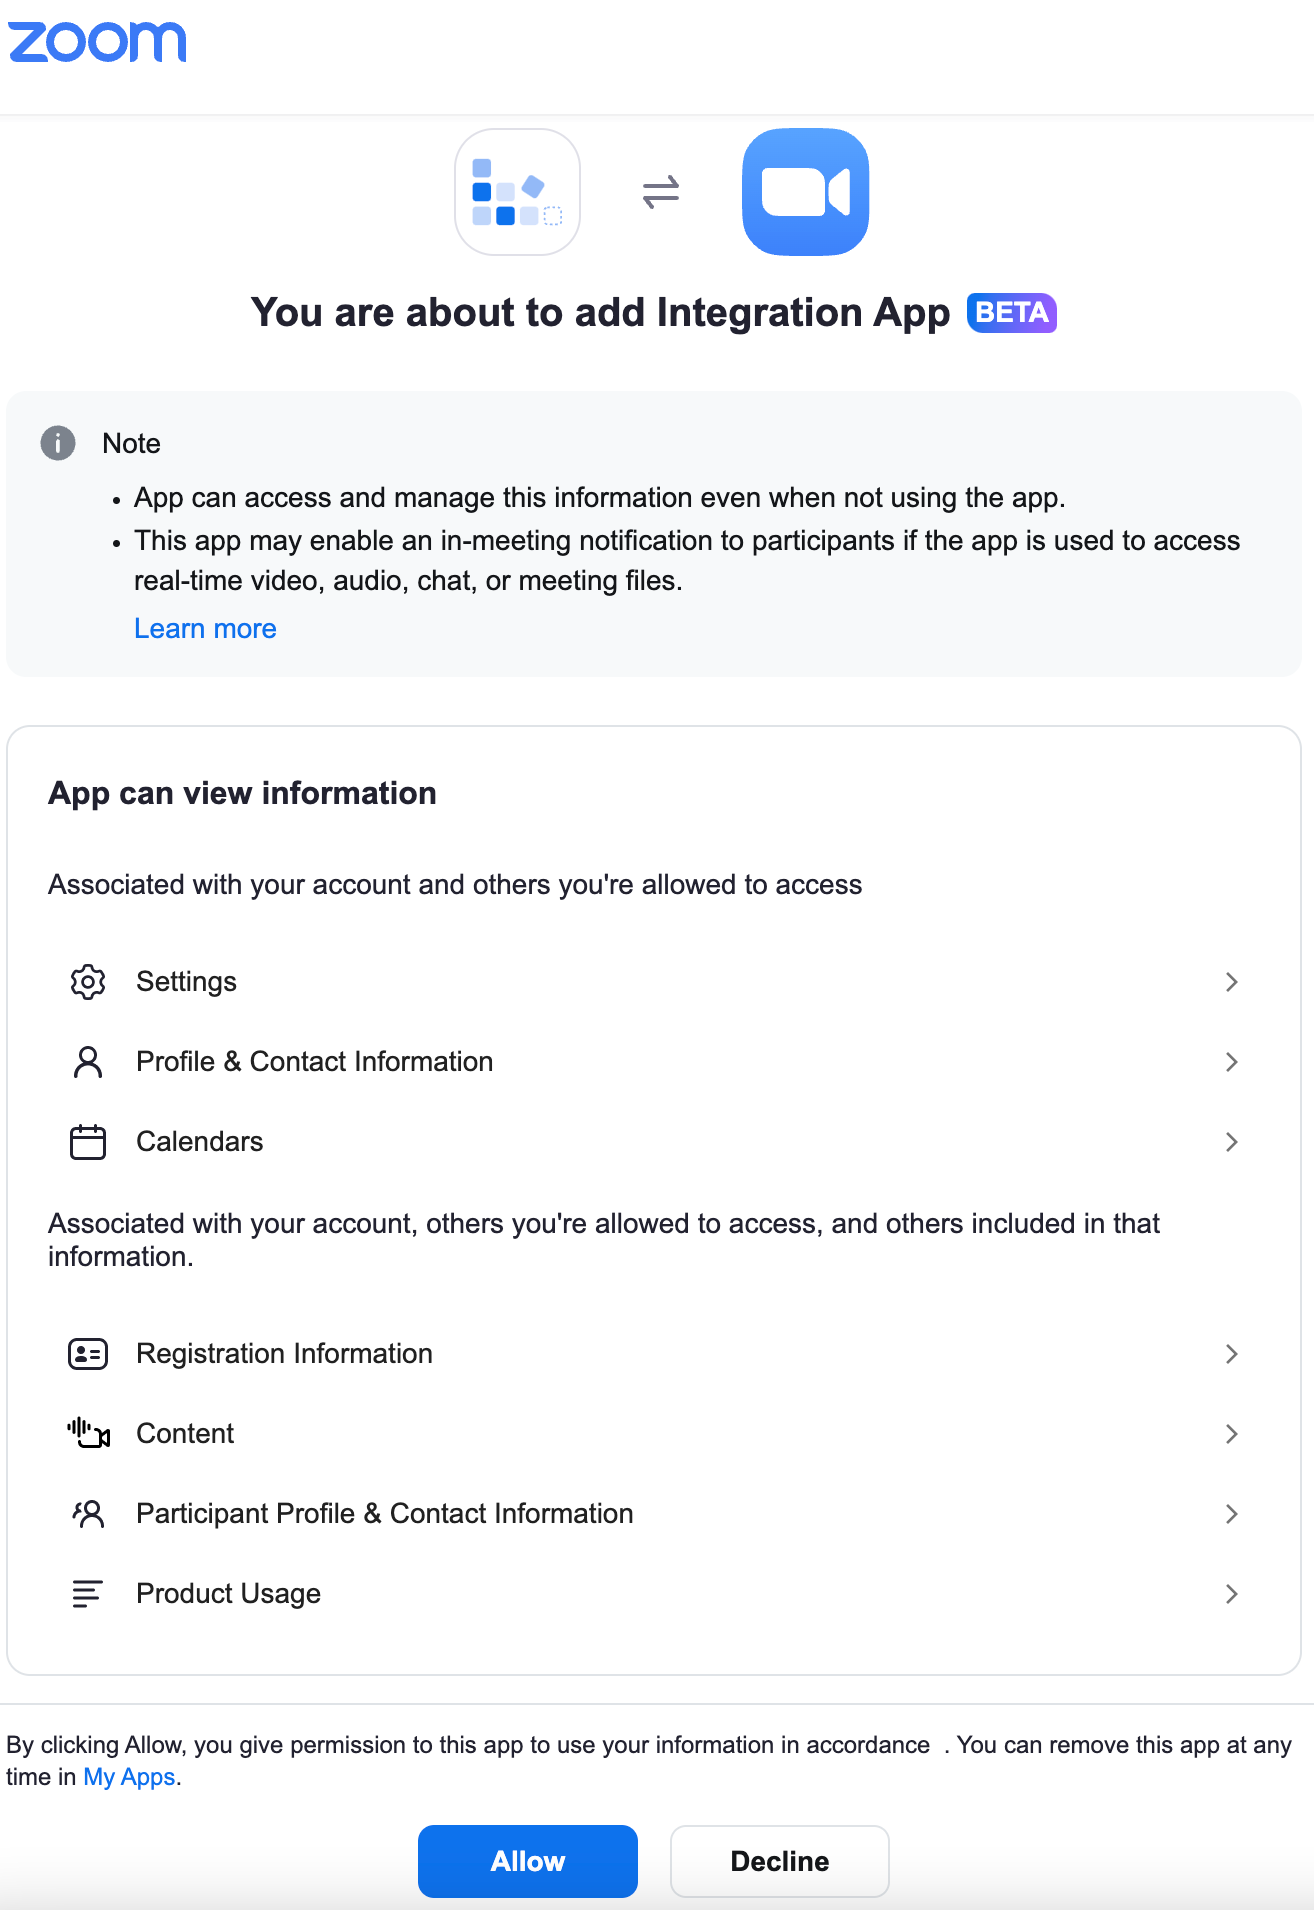Select the Profile & Contact Information label

315,1062
